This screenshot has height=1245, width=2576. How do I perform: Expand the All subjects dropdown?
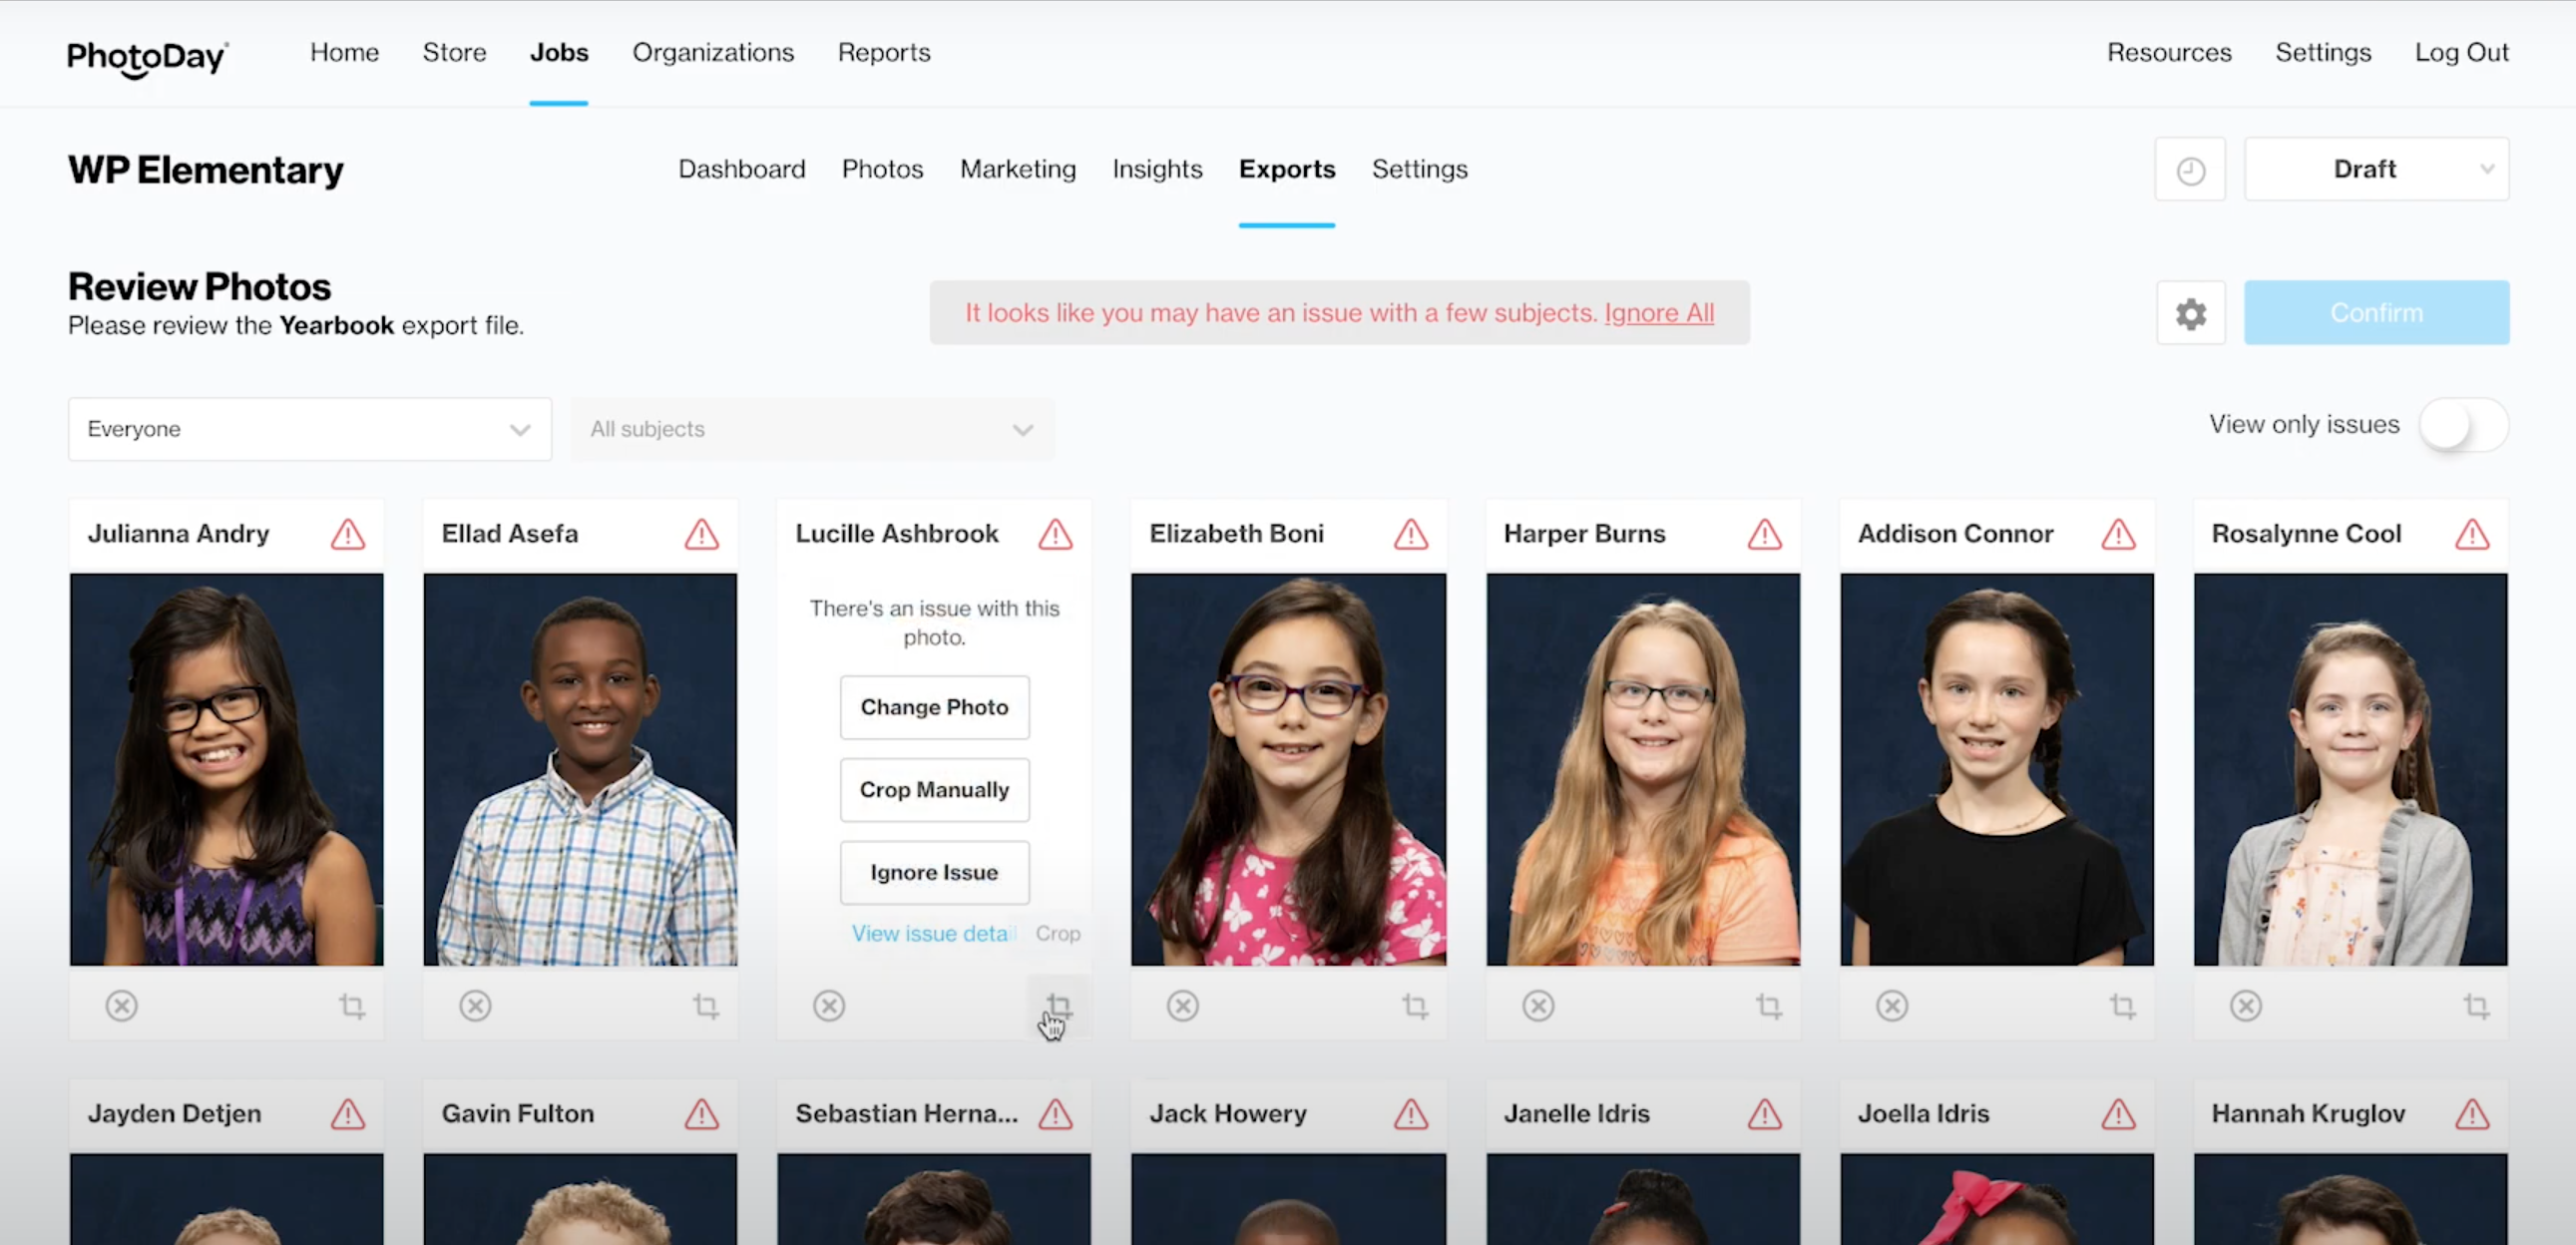[x=812, y=429]
